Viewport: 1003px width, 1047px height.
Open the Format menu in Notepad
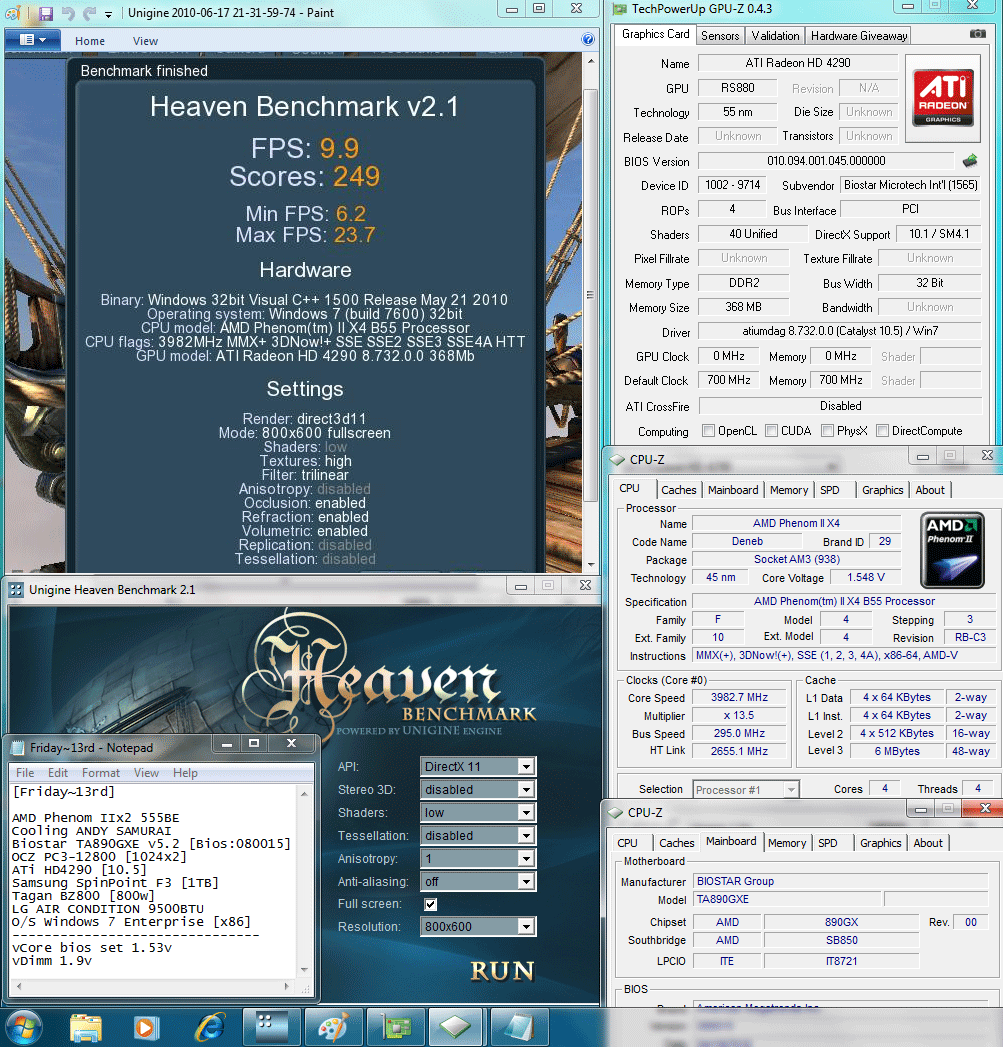pyautogui.click(x=101, y=773)
